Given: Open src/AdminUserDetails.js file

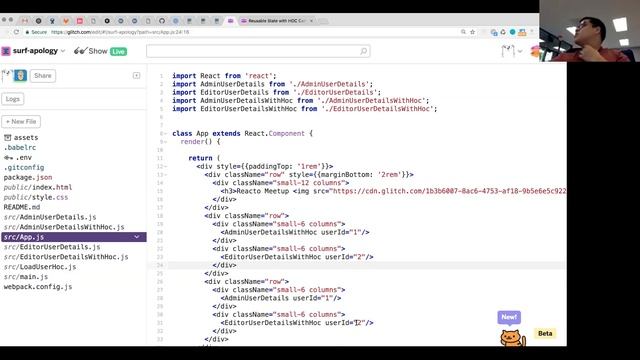Looking at the screenshot, I should tap(50, 217).
